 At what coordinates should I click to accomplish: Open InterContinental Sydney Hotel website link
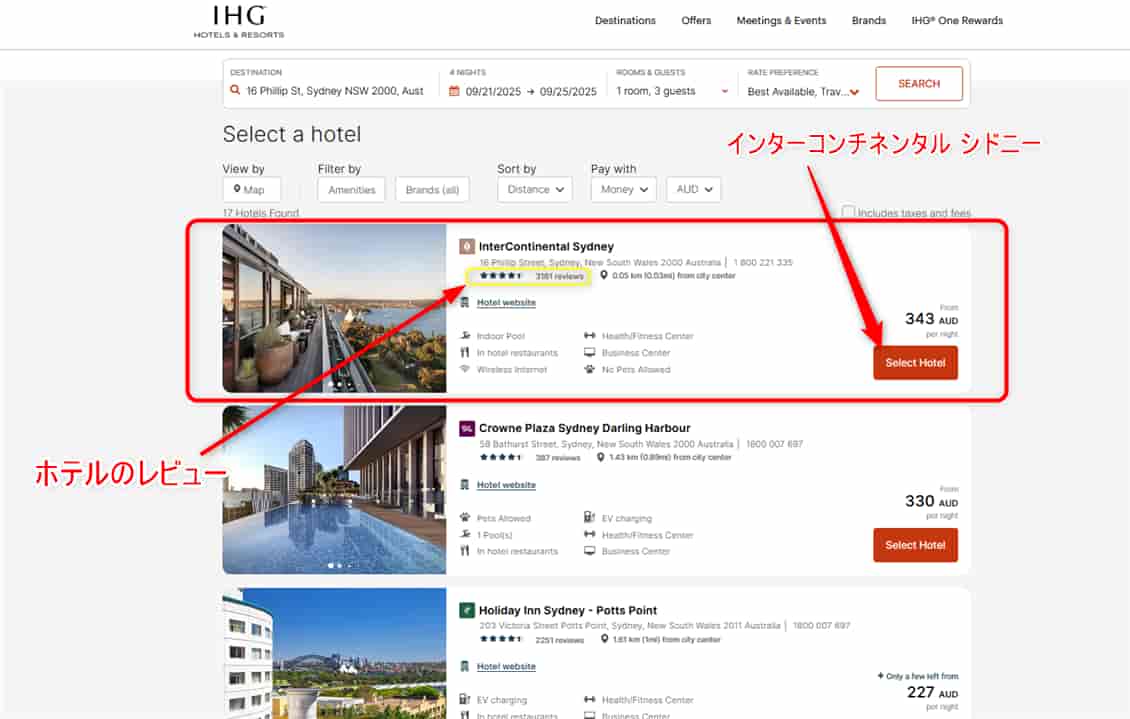[506, 303]
